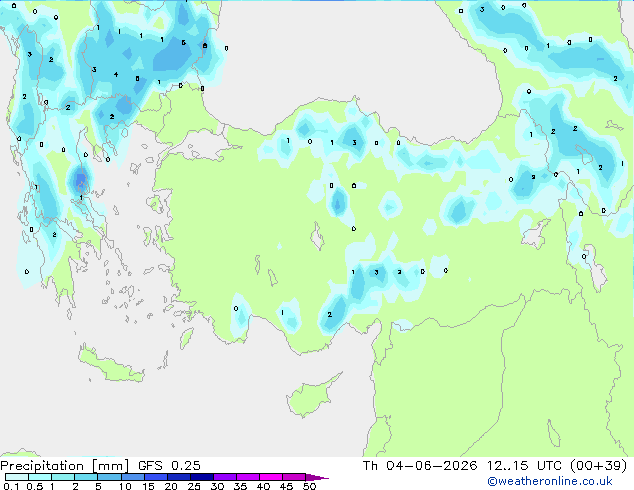634x490 pixels.
Task: Click the 35–40 mm legend swatch
Action: click(247, 477)
